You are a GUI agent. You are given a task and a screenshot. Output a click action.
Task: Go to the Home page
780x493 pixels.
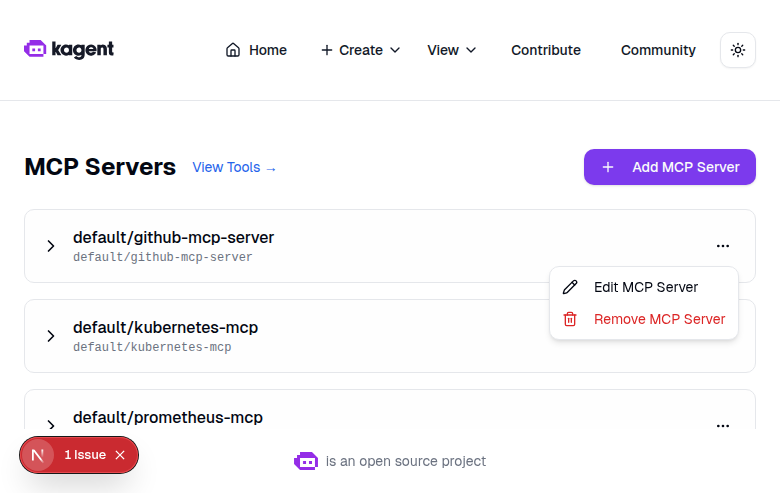(256, 50)
